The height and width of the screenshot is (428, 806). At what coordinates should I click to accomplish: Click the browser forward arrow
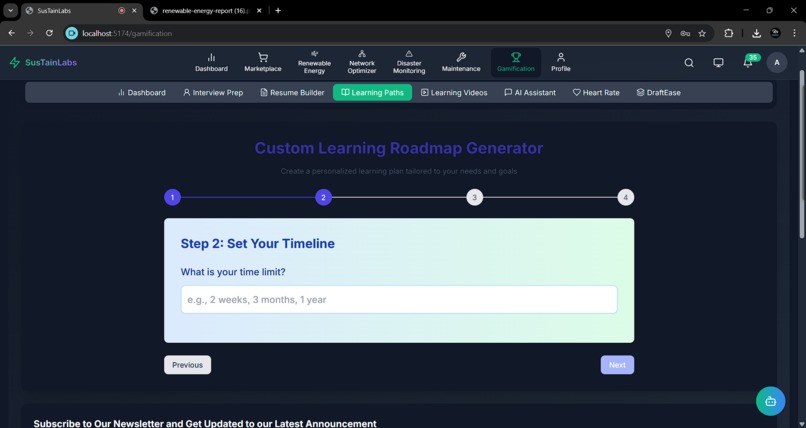pos(30,33)
